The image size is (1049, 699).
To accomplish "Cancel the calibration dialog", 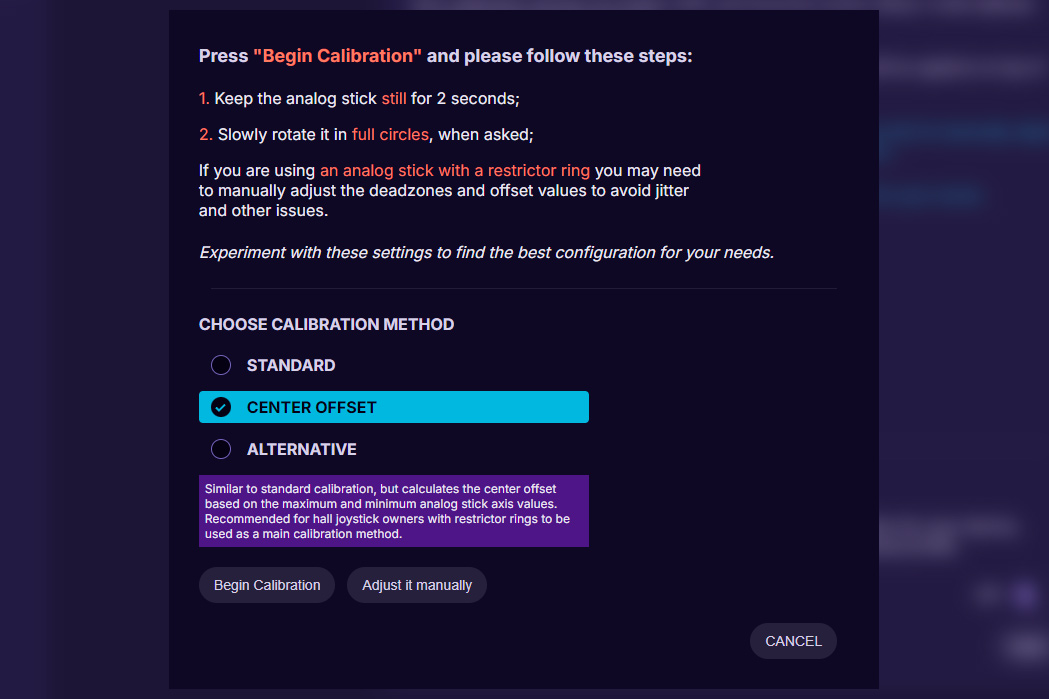I will pyautogui.click(x=793, y=641).
